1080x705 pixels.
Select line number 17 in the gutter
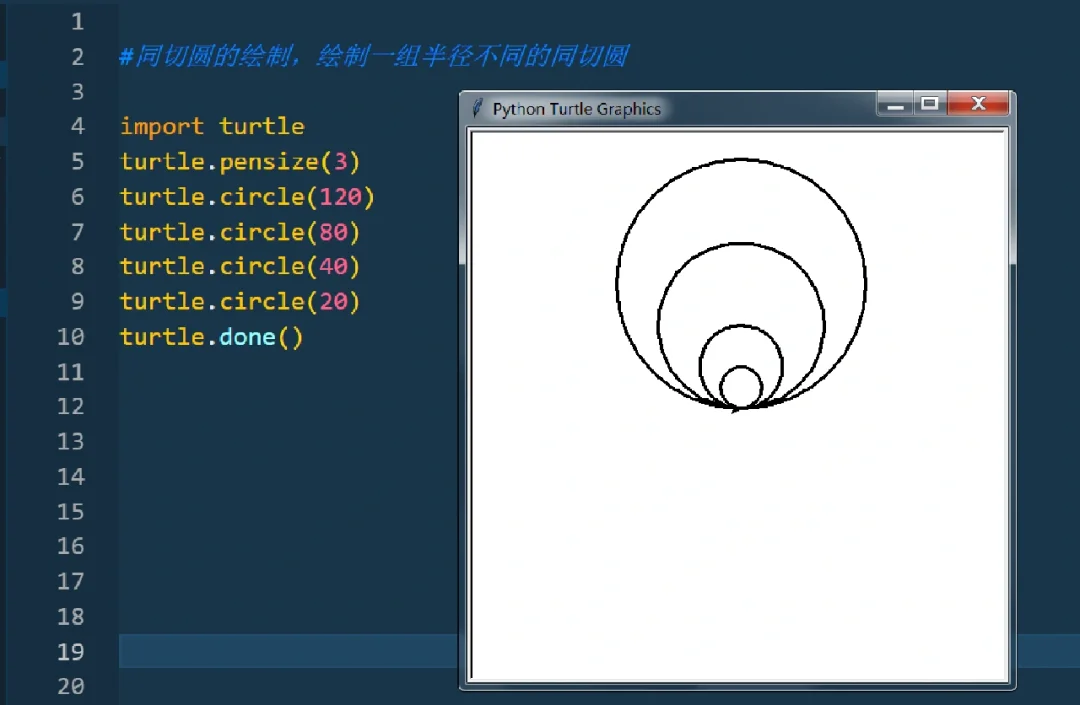click(x=70, y=581)
